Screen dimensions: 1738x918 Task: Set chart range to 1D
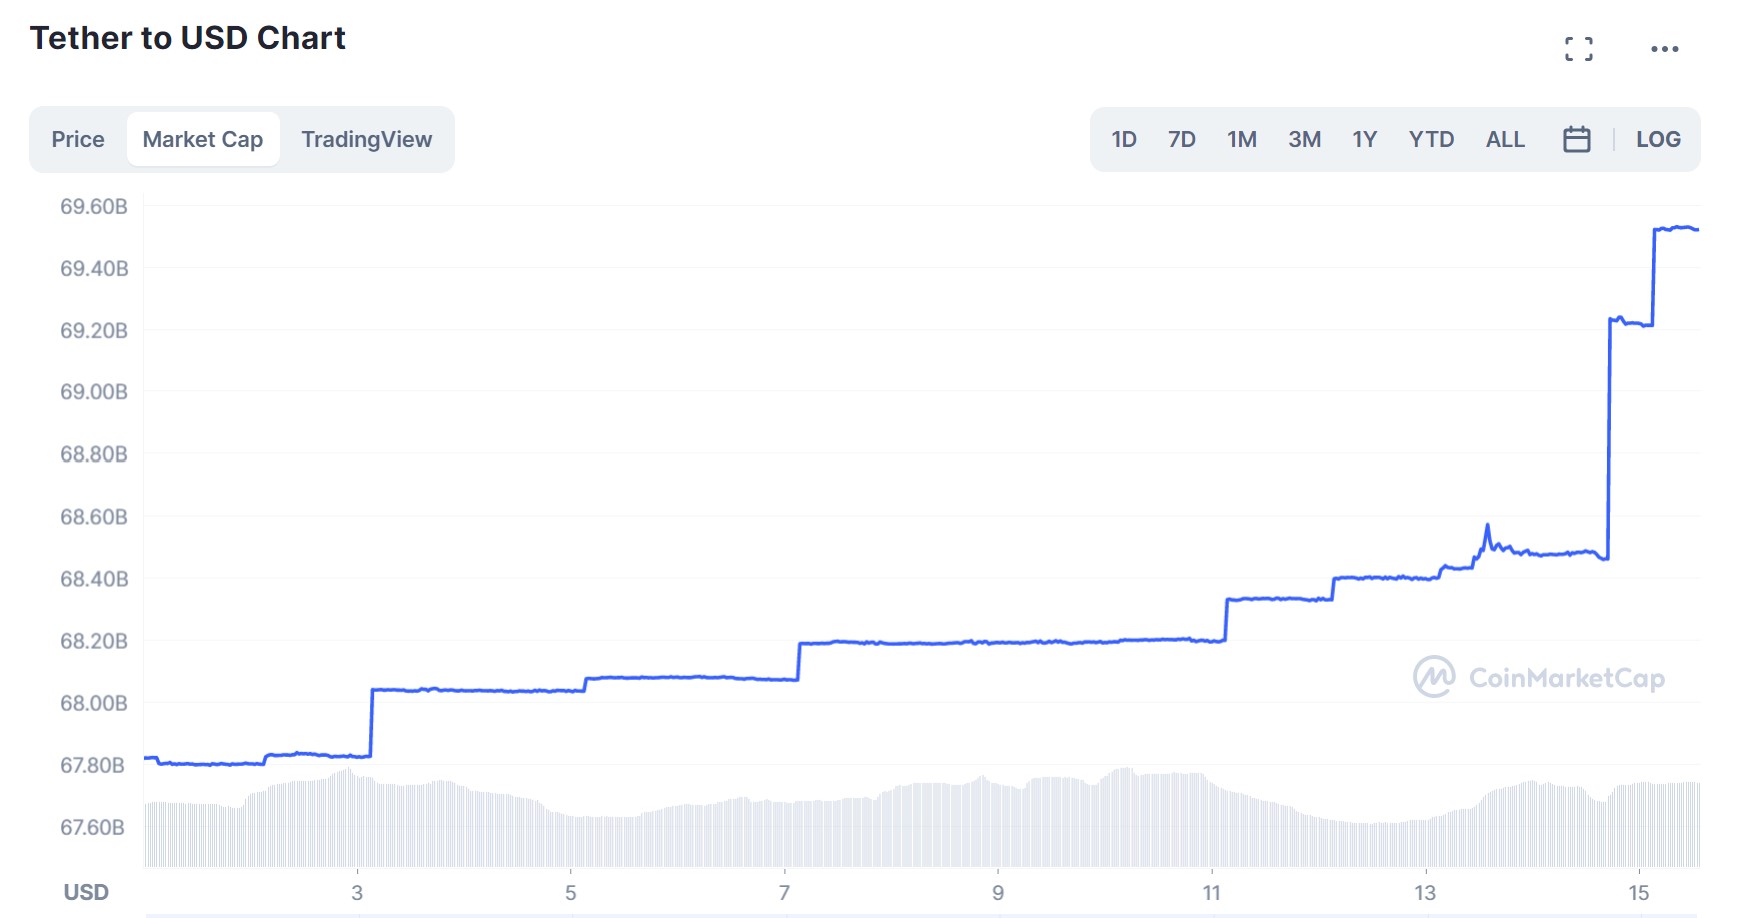coord(1124,139)
